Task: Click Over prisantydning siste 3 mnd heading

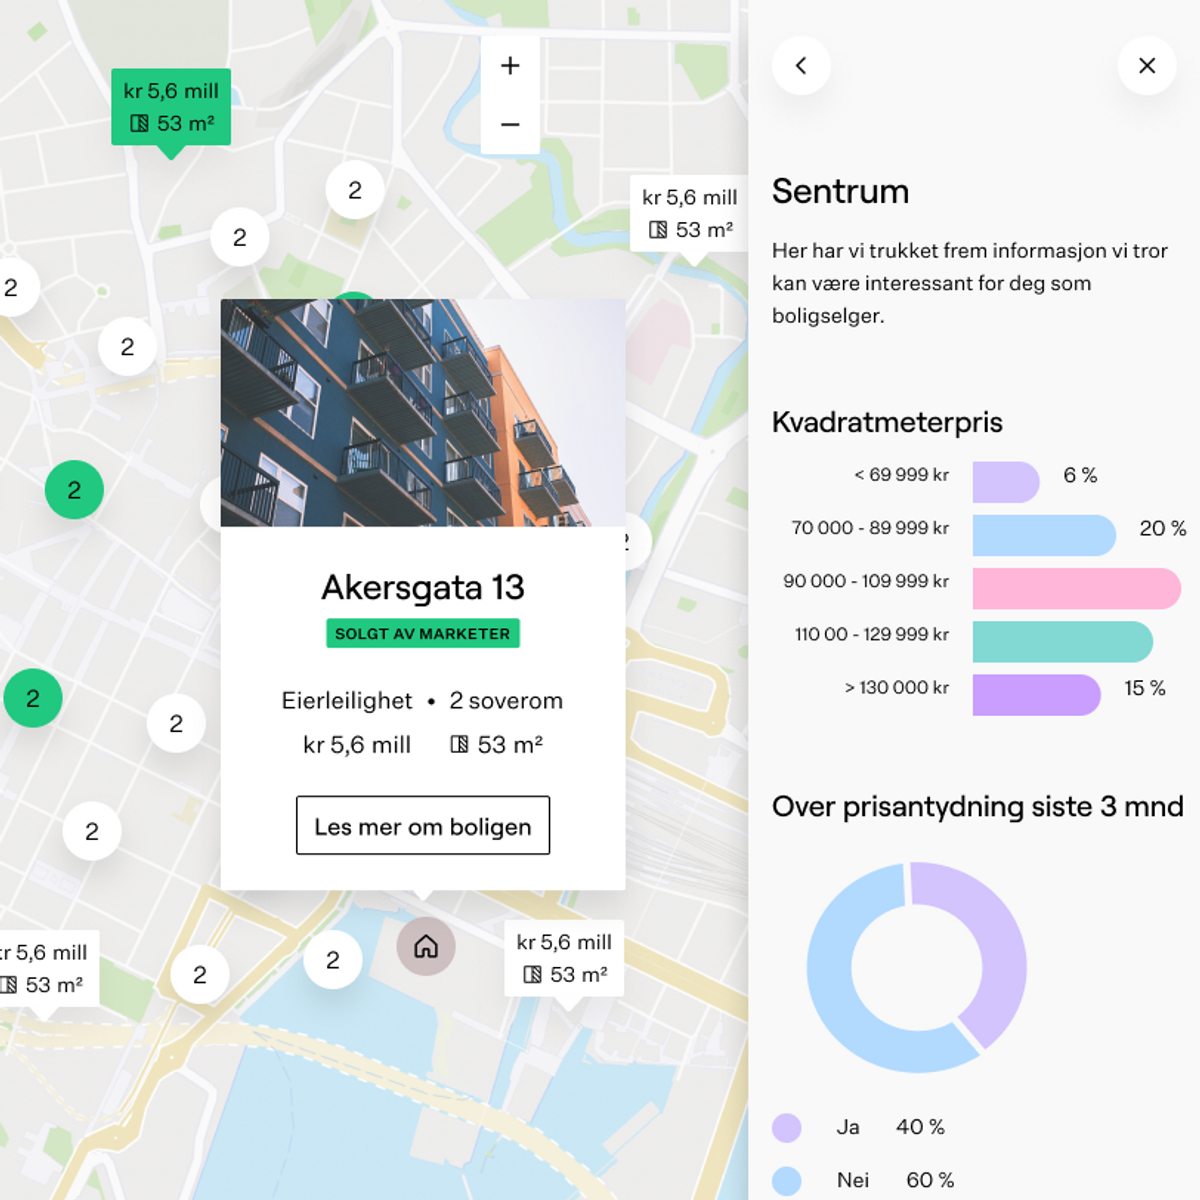Action: 978,807
